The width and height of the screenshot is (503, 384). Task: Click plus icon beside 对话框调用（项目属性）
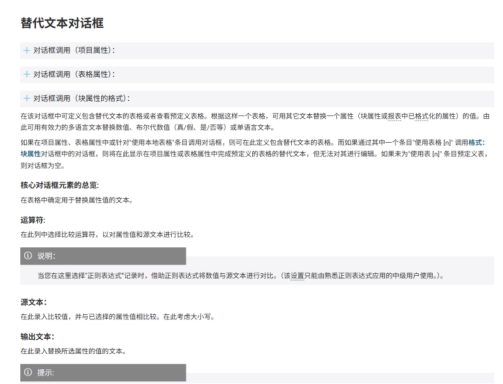point(27,50)
